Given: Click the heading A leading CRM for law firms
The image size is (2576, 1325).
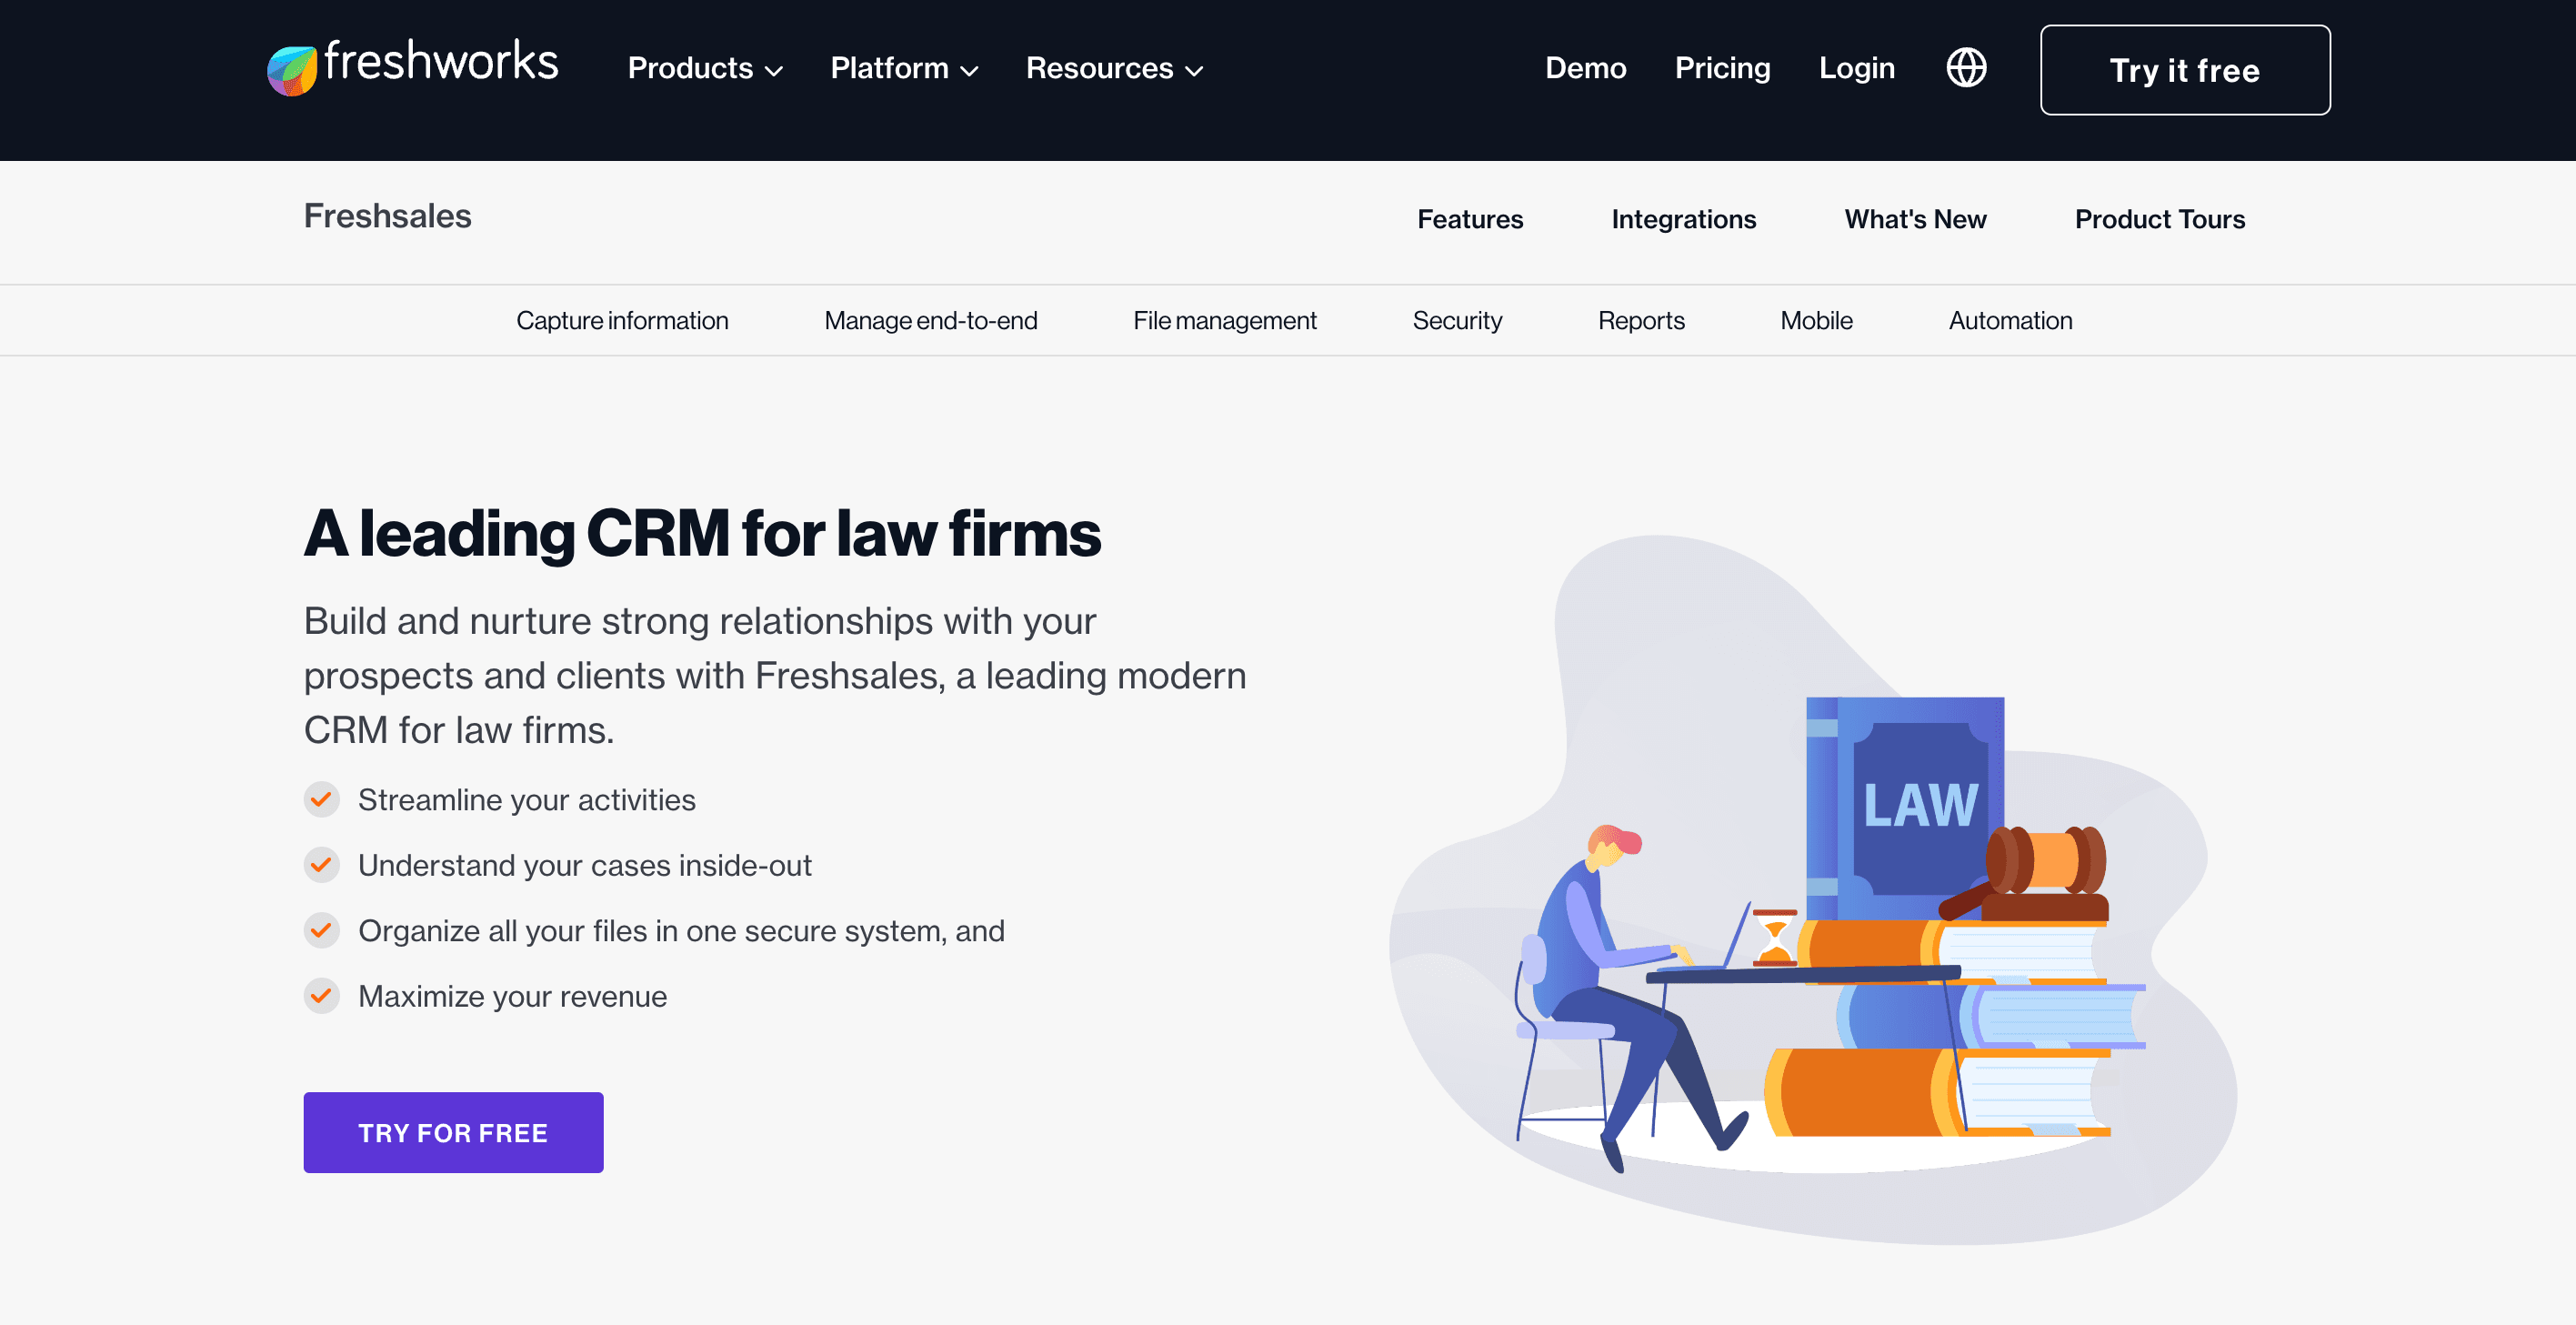Looking at the screenshot, I should [702, 533].
